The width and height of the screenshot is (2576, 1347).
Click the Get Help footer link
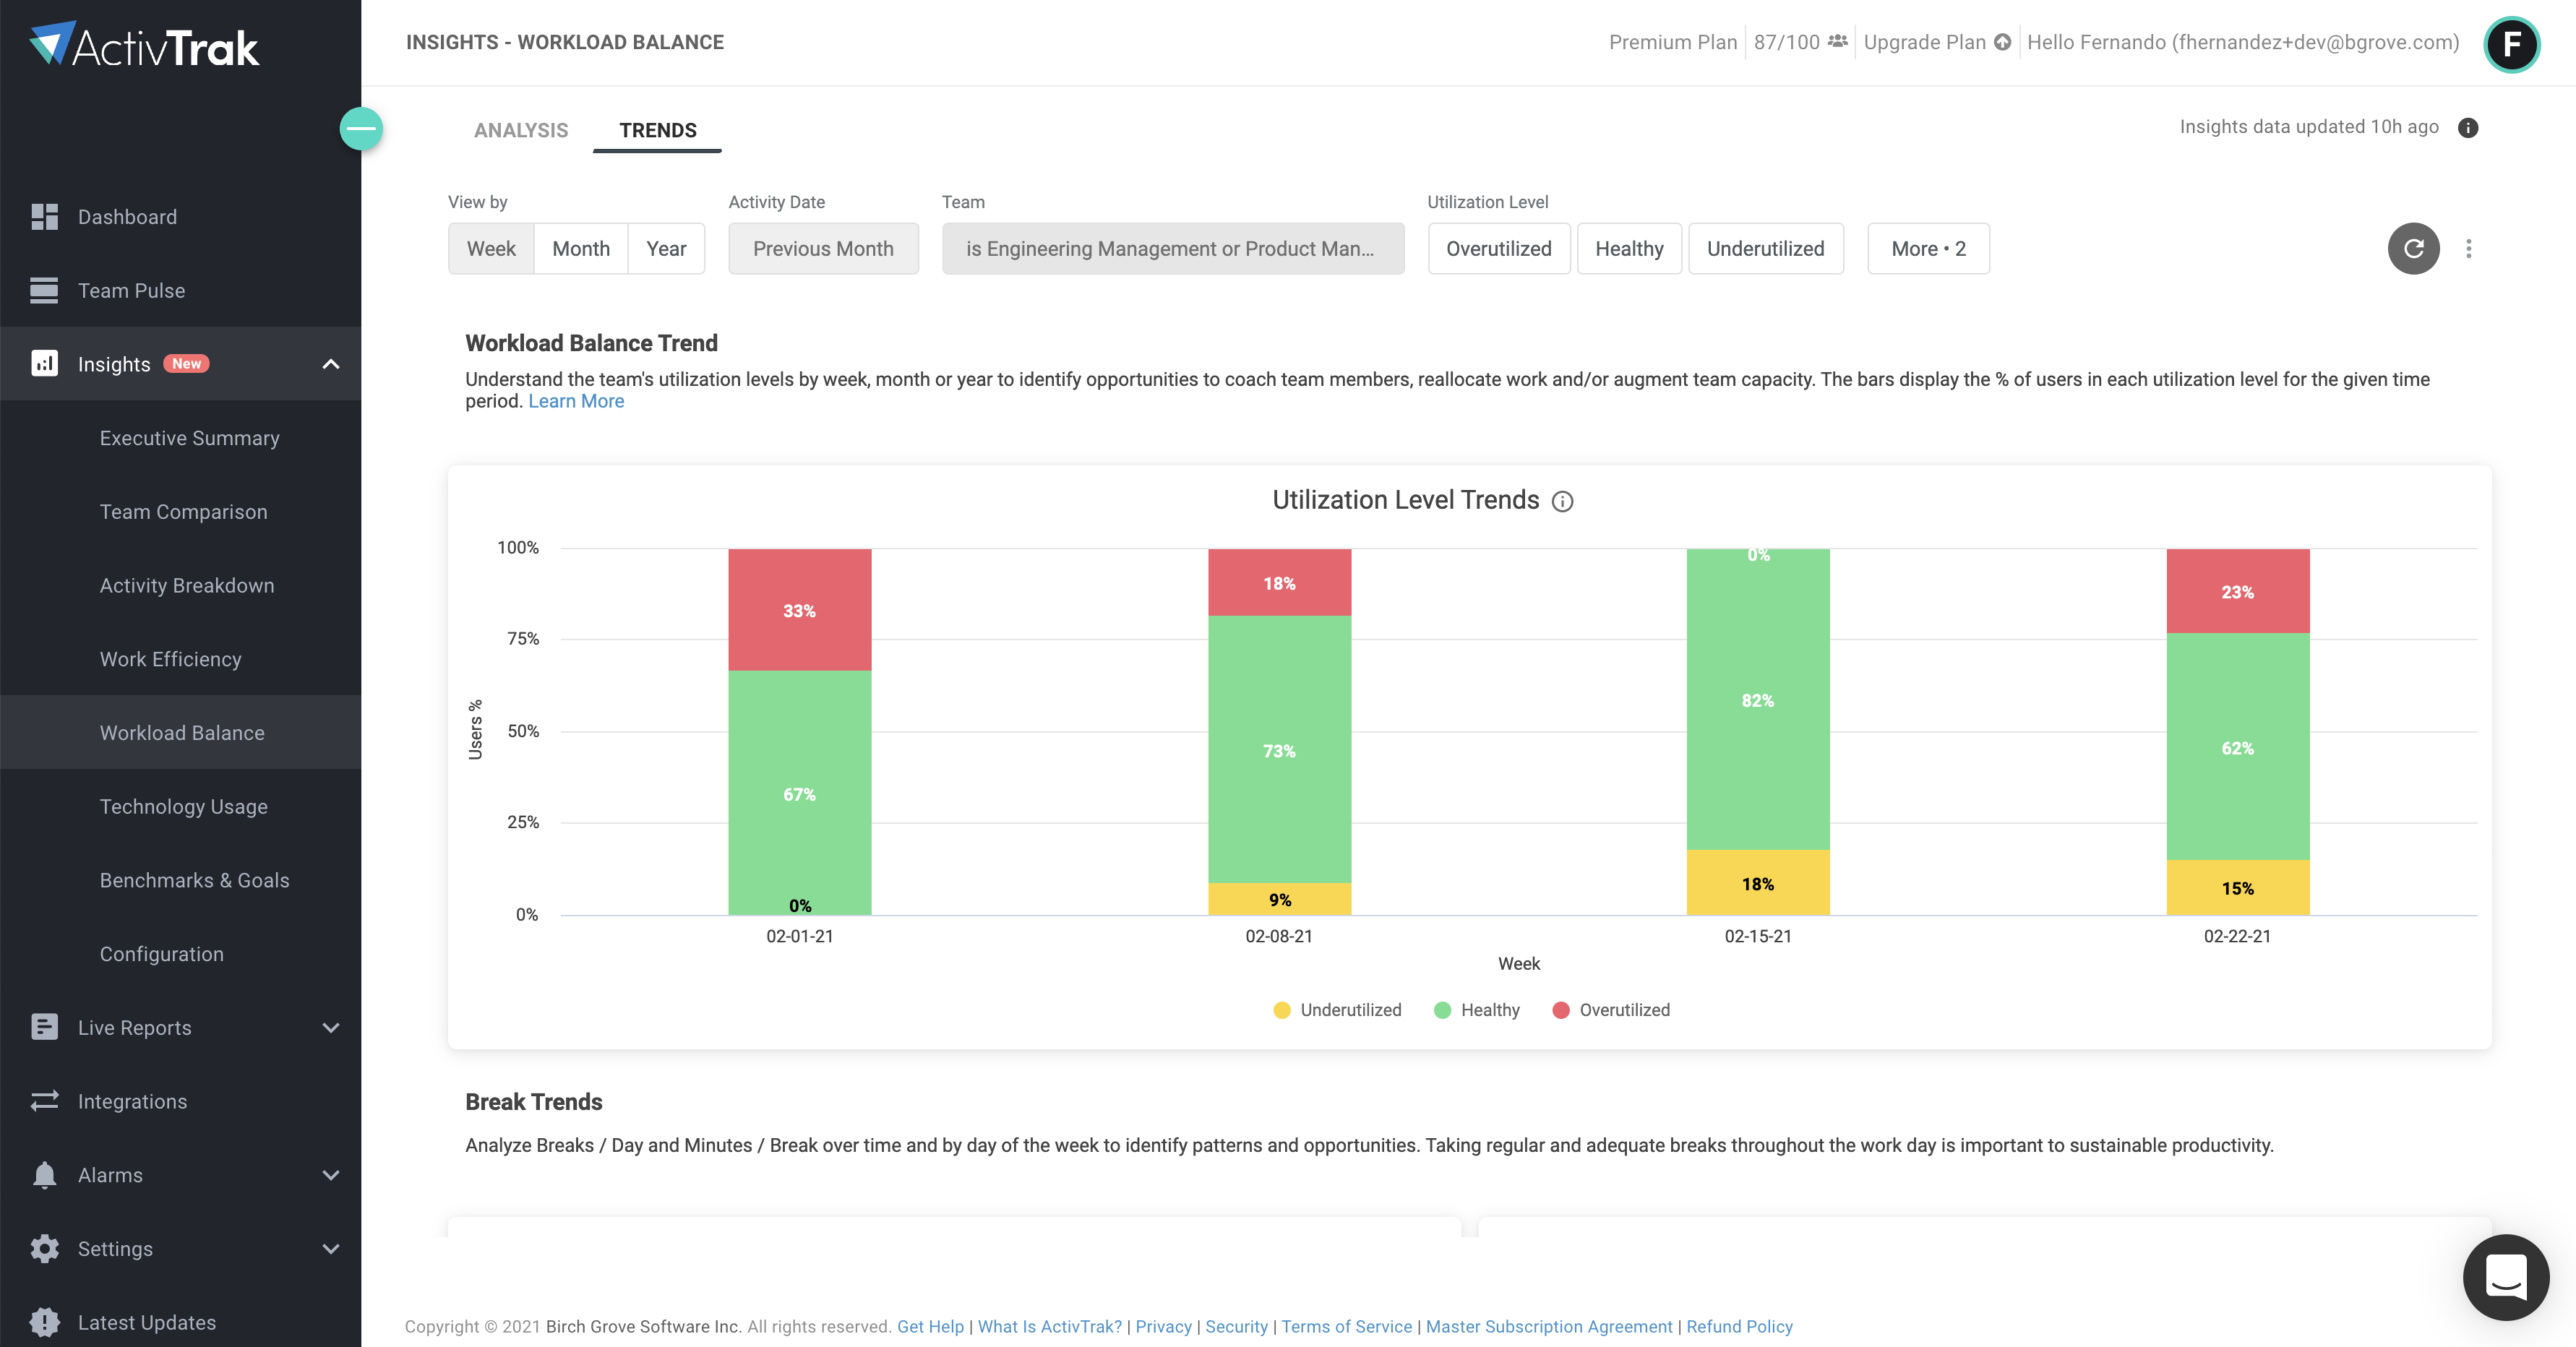point(930,1326)
